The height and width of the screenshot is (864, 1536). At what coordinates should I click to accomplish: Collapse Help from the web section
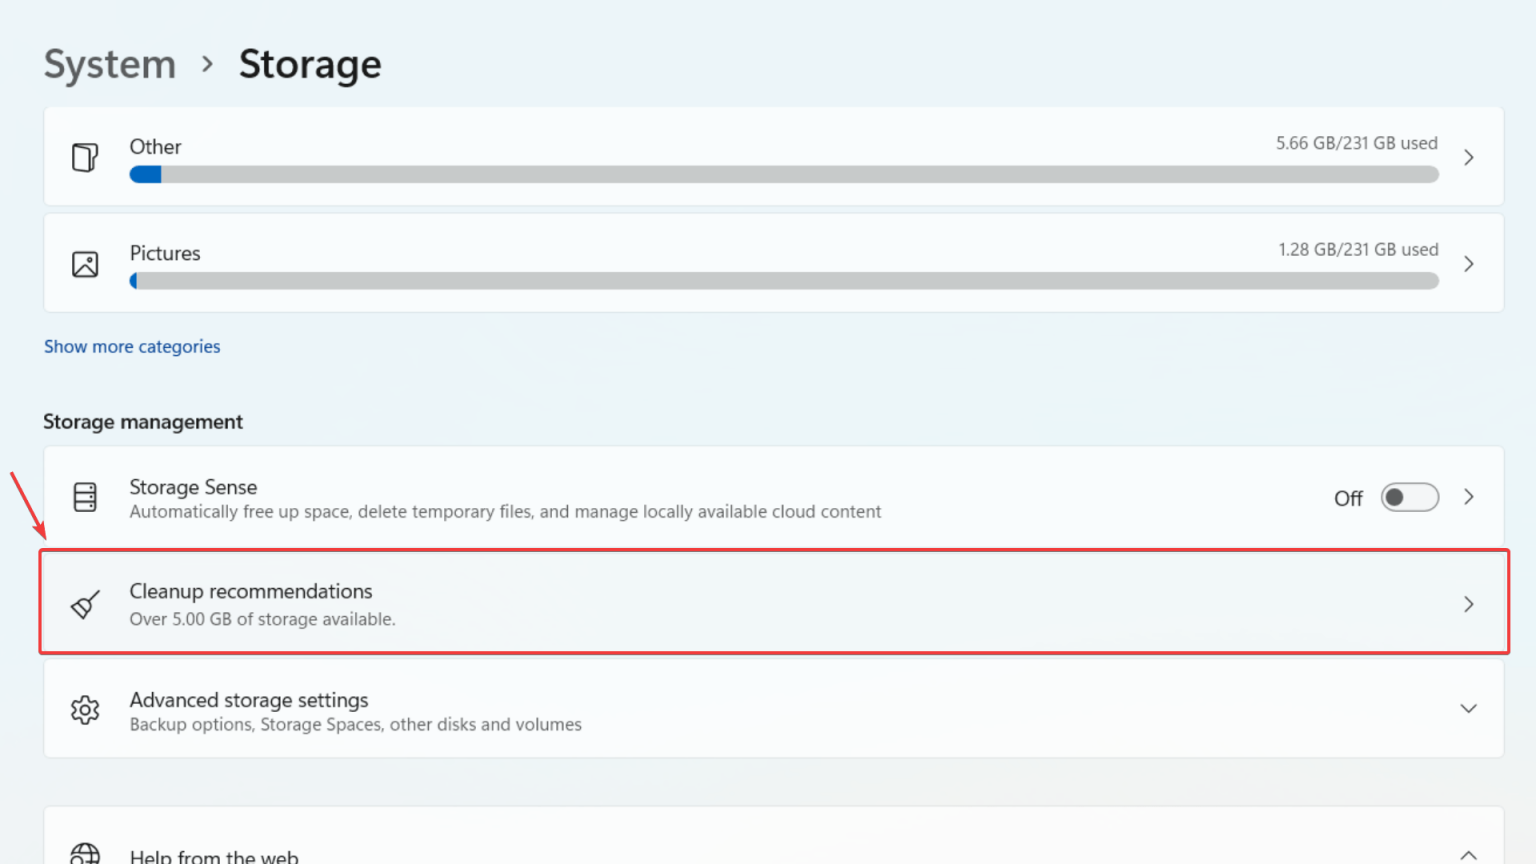point(1468,855)
